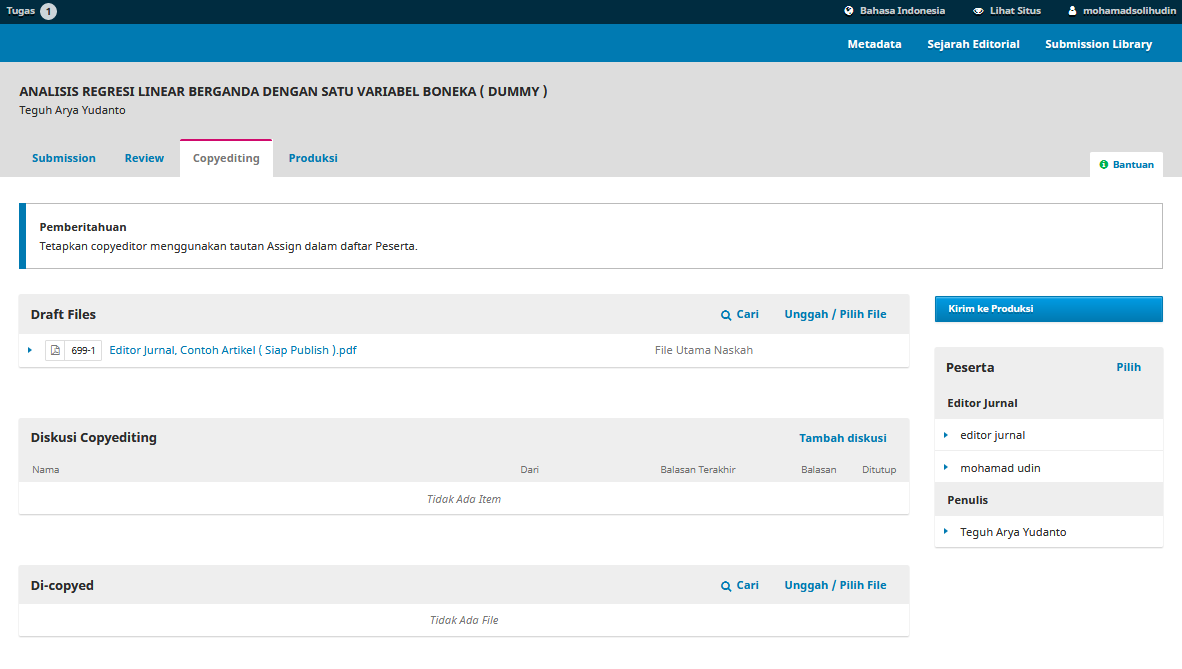Image resolution: width=1182 pixels, height=669 pixels.
Task: Expand the editor jurnal participant entry
Action: click(x=946, y=435)
